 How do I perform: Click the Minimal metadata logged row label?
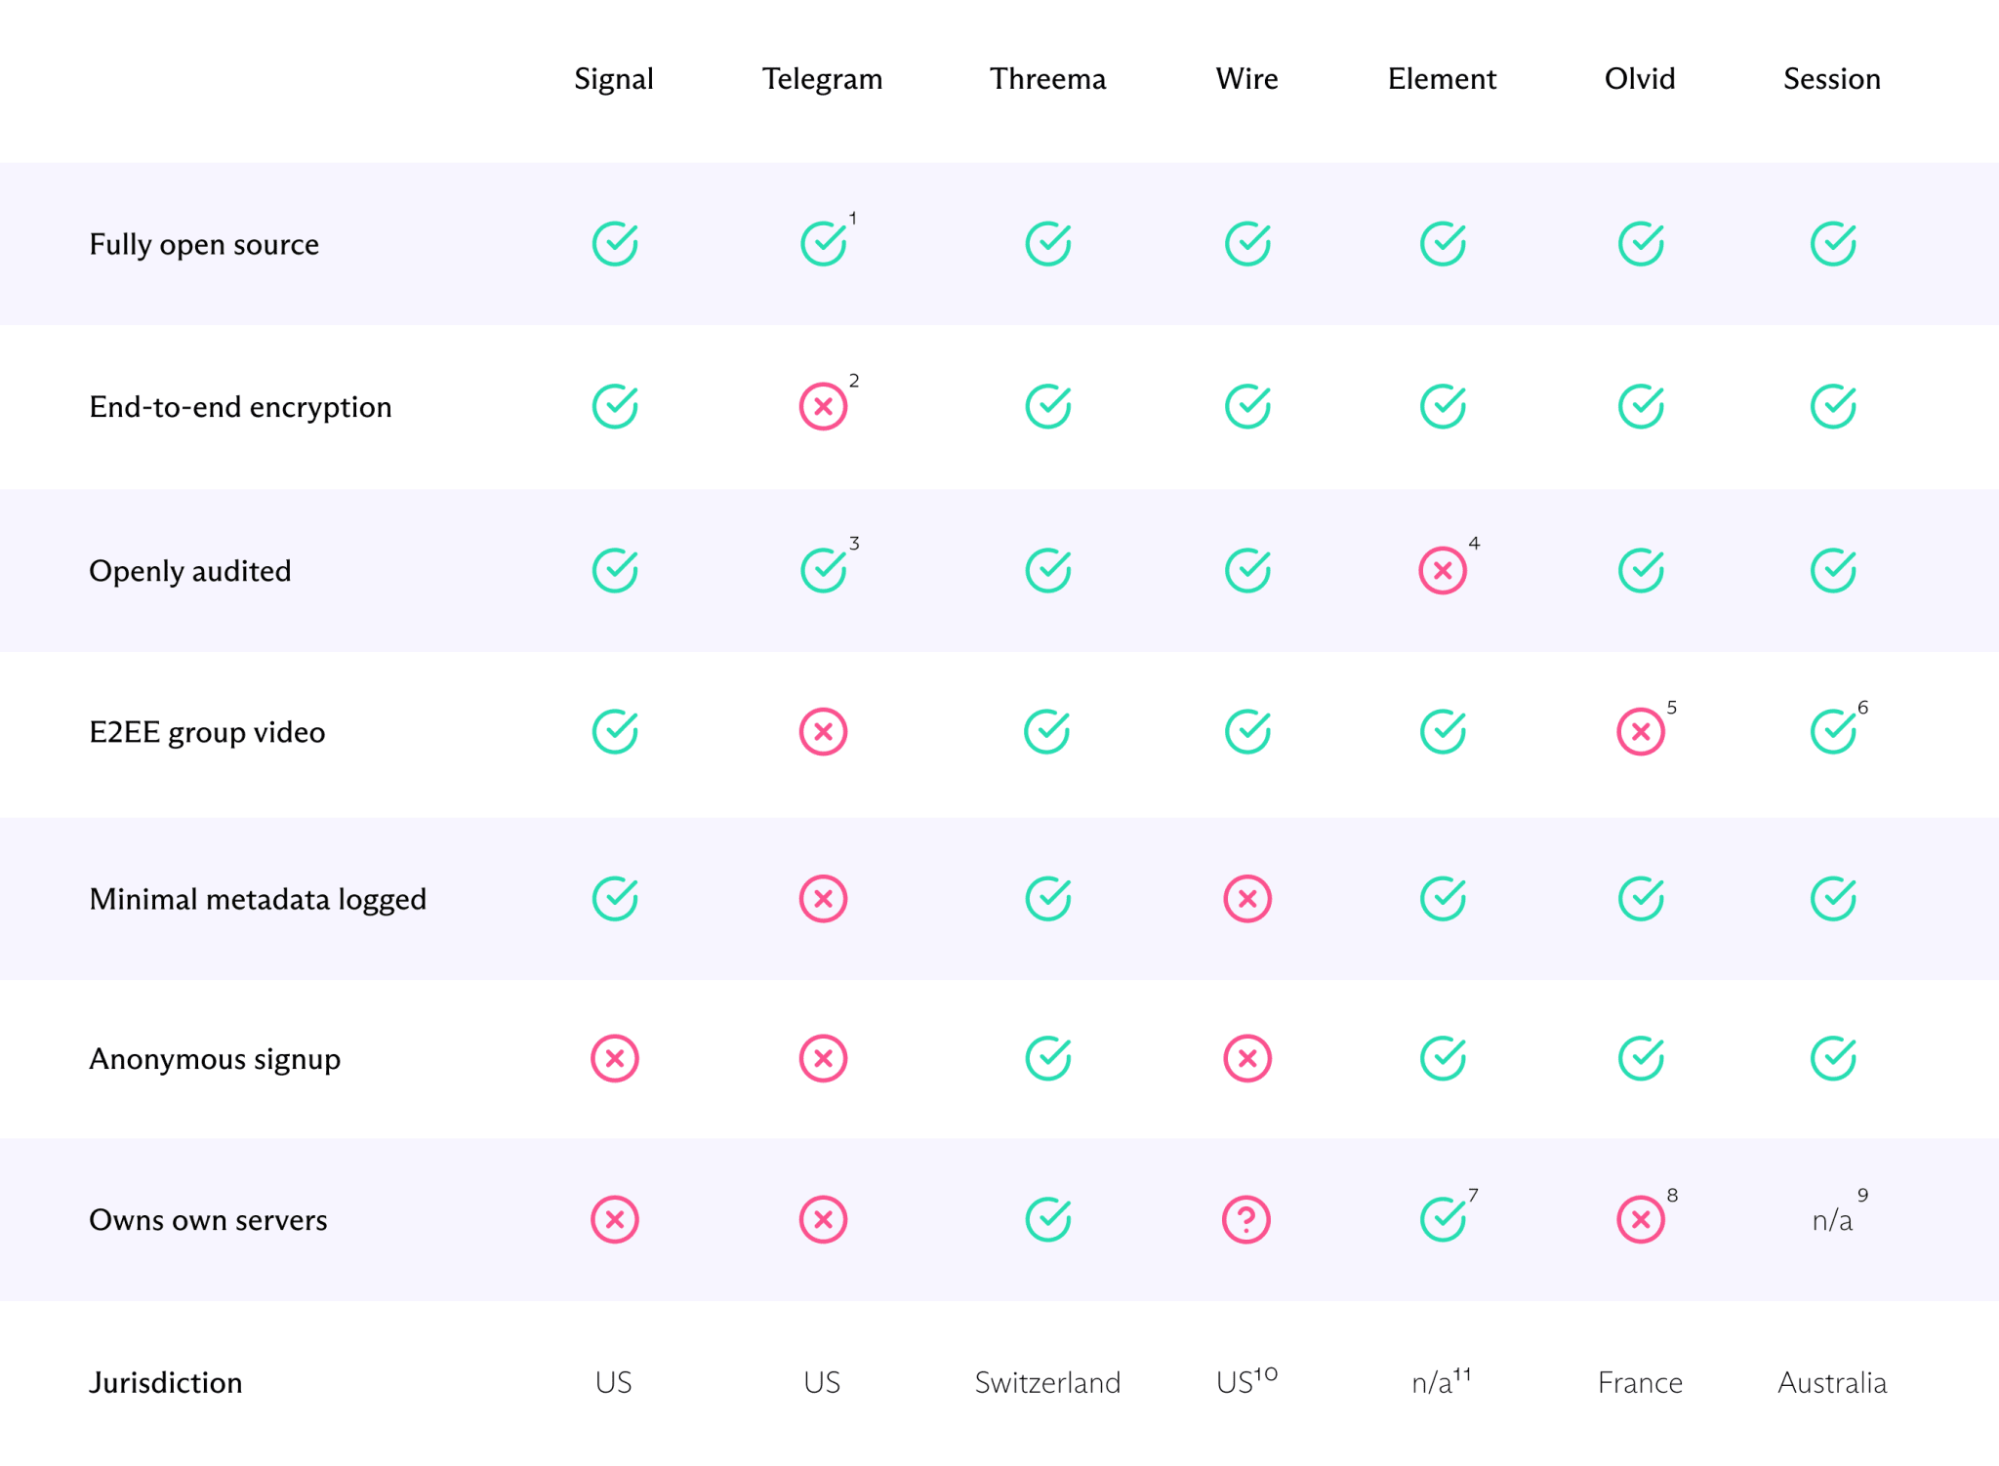258,899
